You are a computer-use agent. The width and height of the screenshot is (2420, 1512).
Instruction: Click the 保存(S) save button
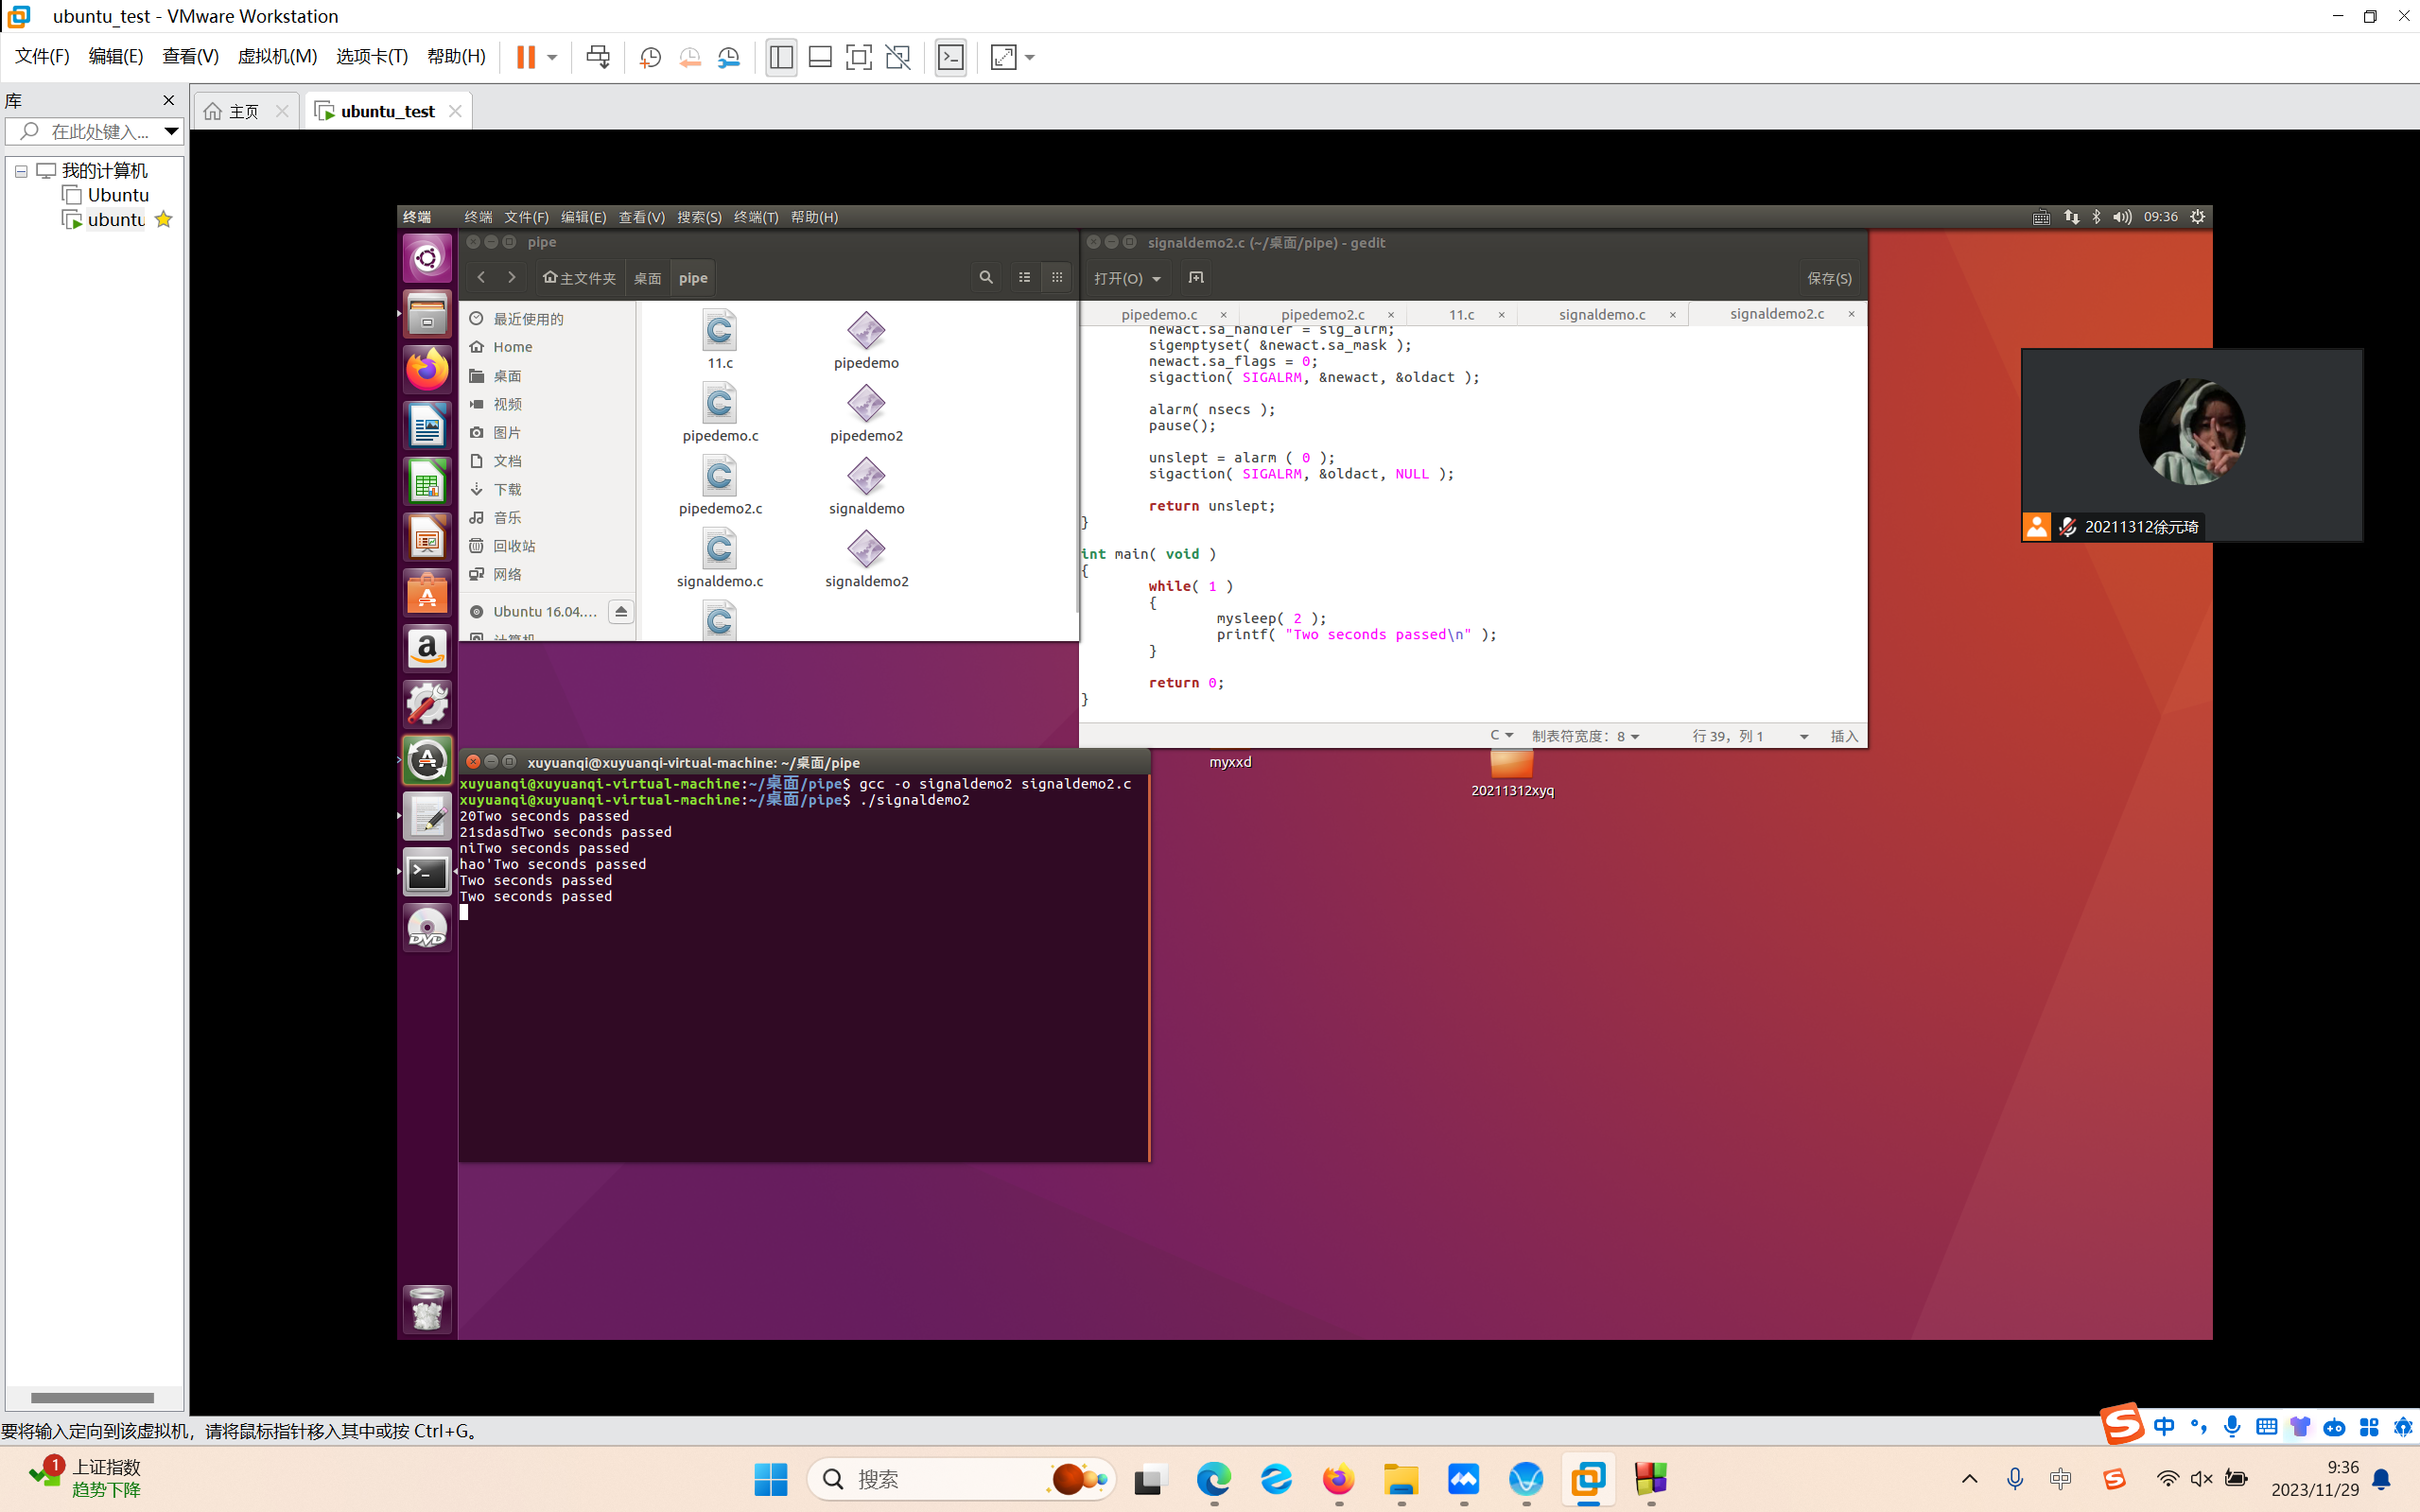coord(1829,278)
